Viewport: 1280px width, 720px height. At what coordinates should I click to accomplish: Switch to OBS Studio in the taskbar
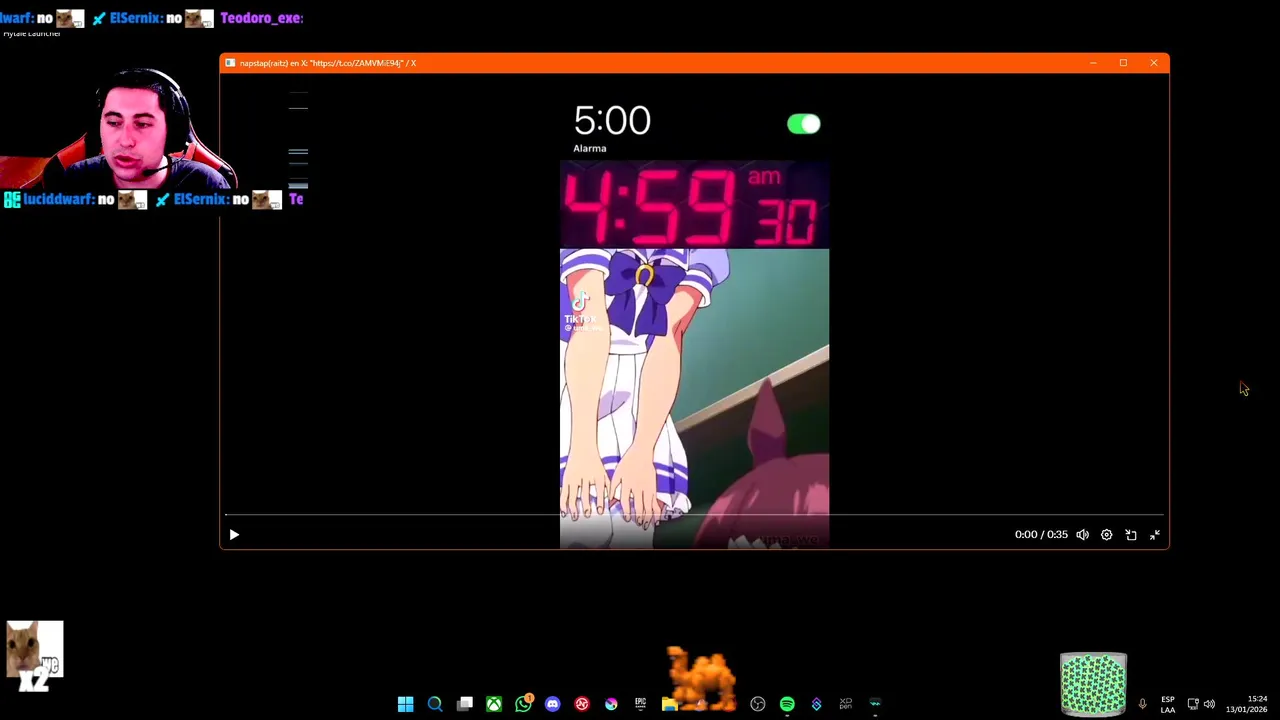tap(758, 704)
